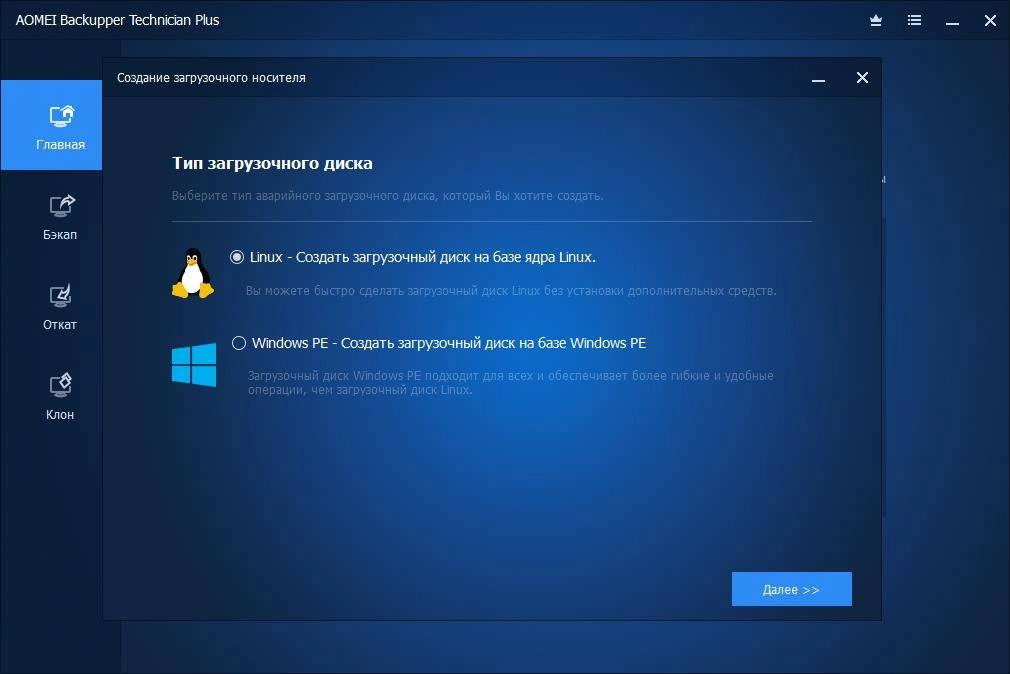The width and height of the screenshot is (1010, 674).
Task: Click the crown upgrade icon
Action: coord(876,21)
